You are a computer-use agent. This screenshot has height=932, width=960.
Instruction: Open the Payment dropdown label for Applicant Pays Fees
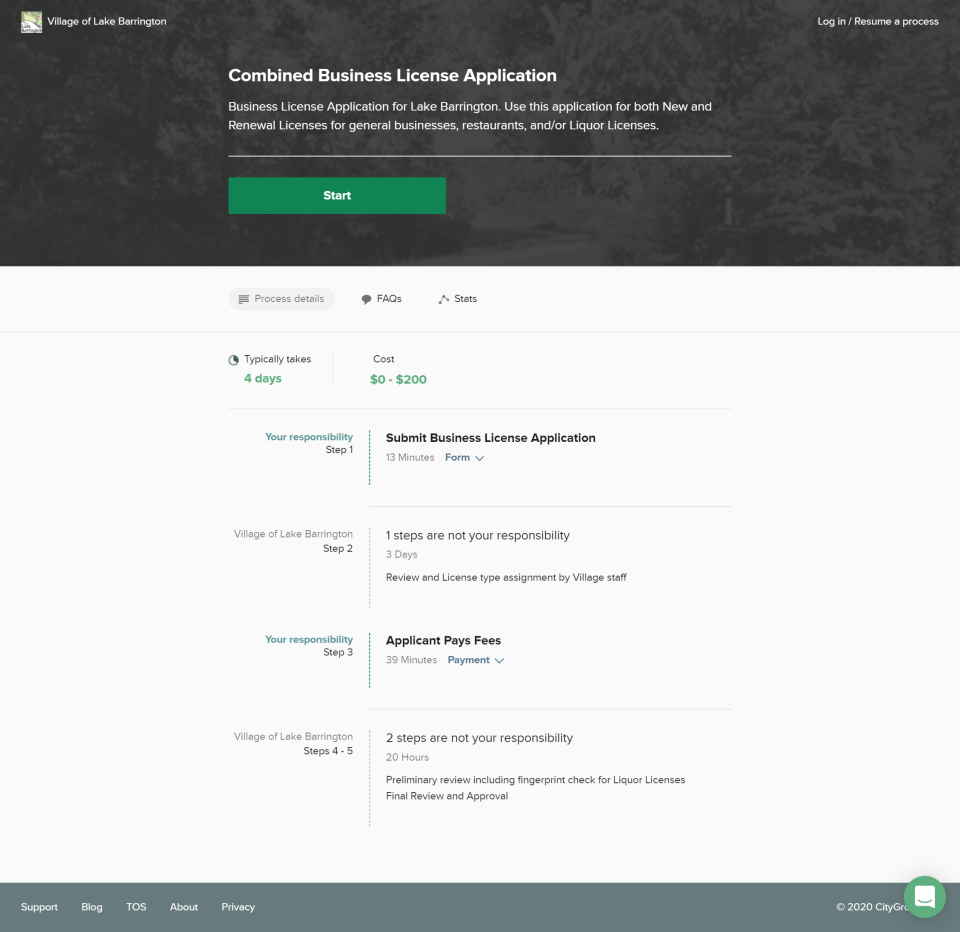[468, 660]
